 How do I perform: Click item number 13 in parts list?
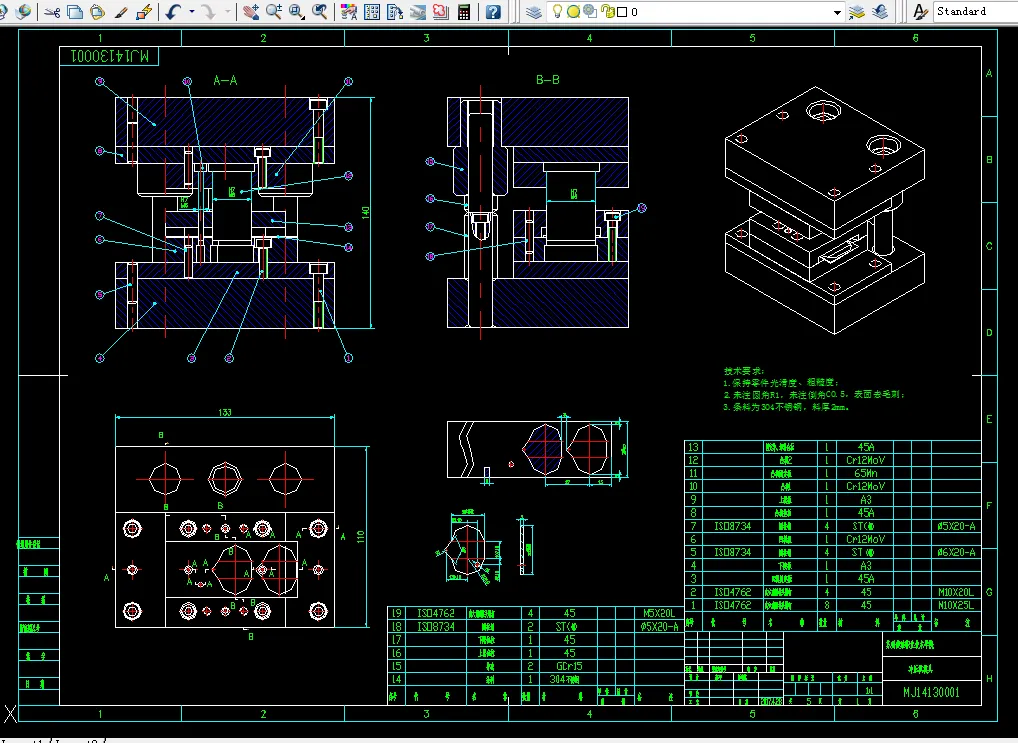click(693, 447)
